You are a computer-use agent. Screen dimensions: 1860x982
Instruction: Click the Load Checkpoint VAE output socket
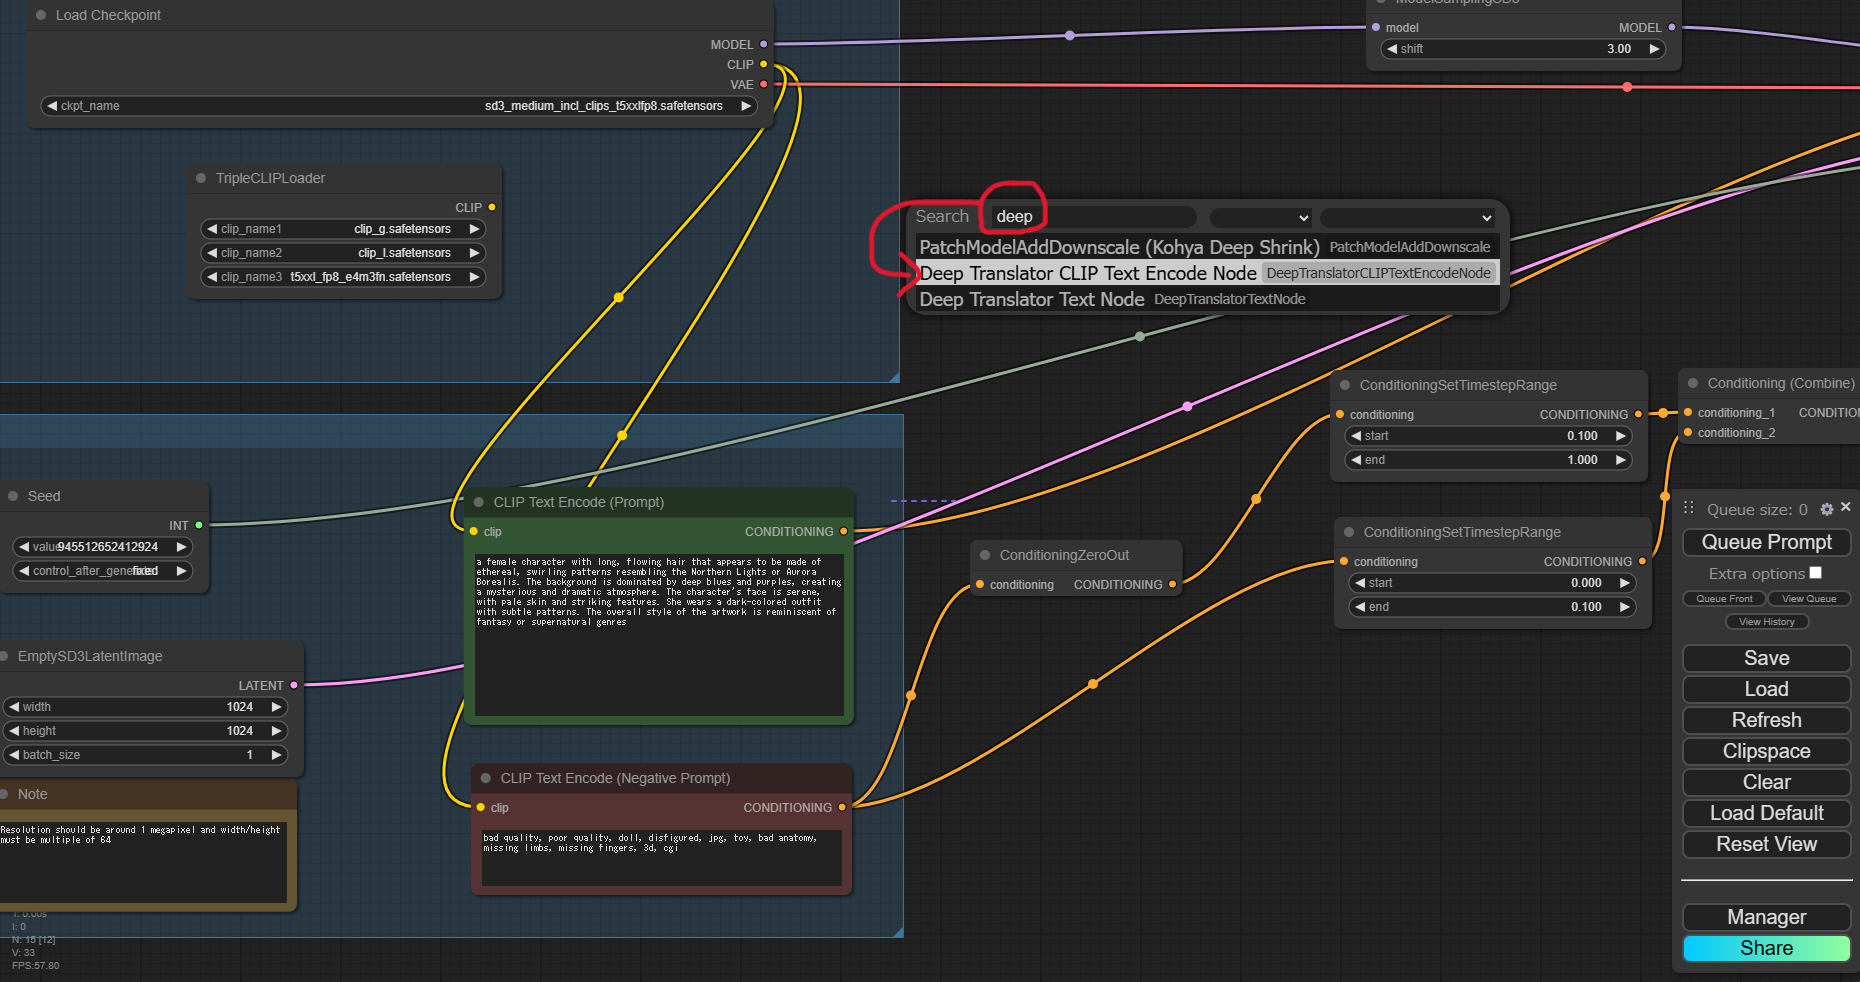pyautogui.click(x=764, y=84)
